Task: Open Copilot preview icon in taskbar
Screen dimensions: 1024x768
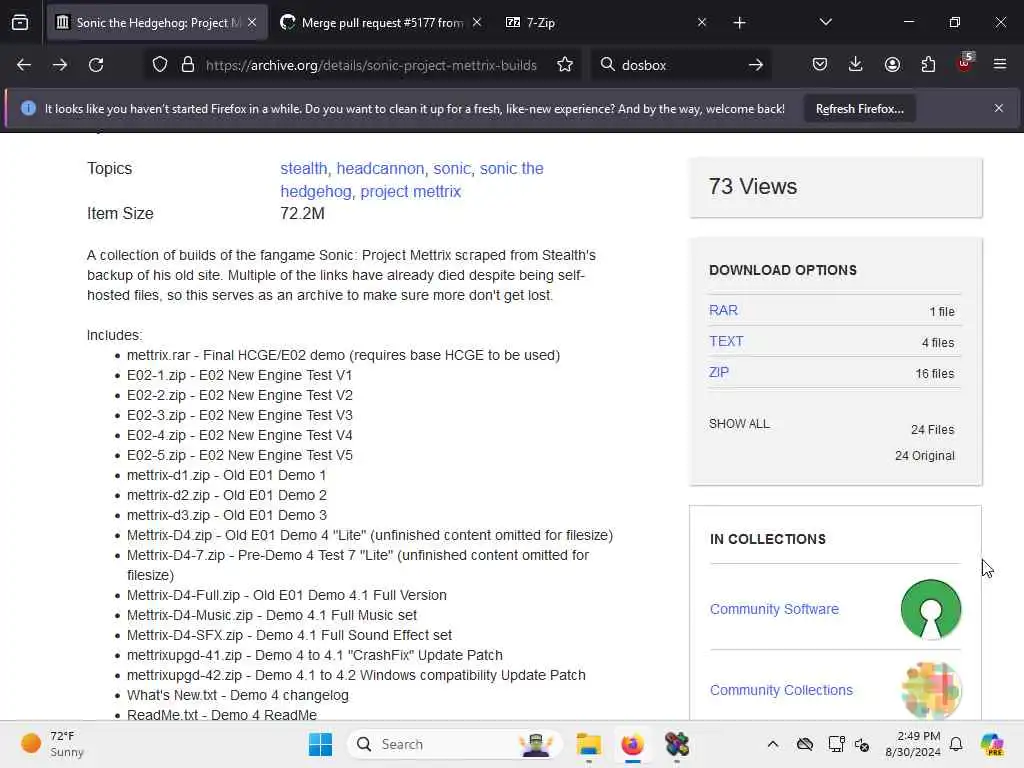Action: 992,744
